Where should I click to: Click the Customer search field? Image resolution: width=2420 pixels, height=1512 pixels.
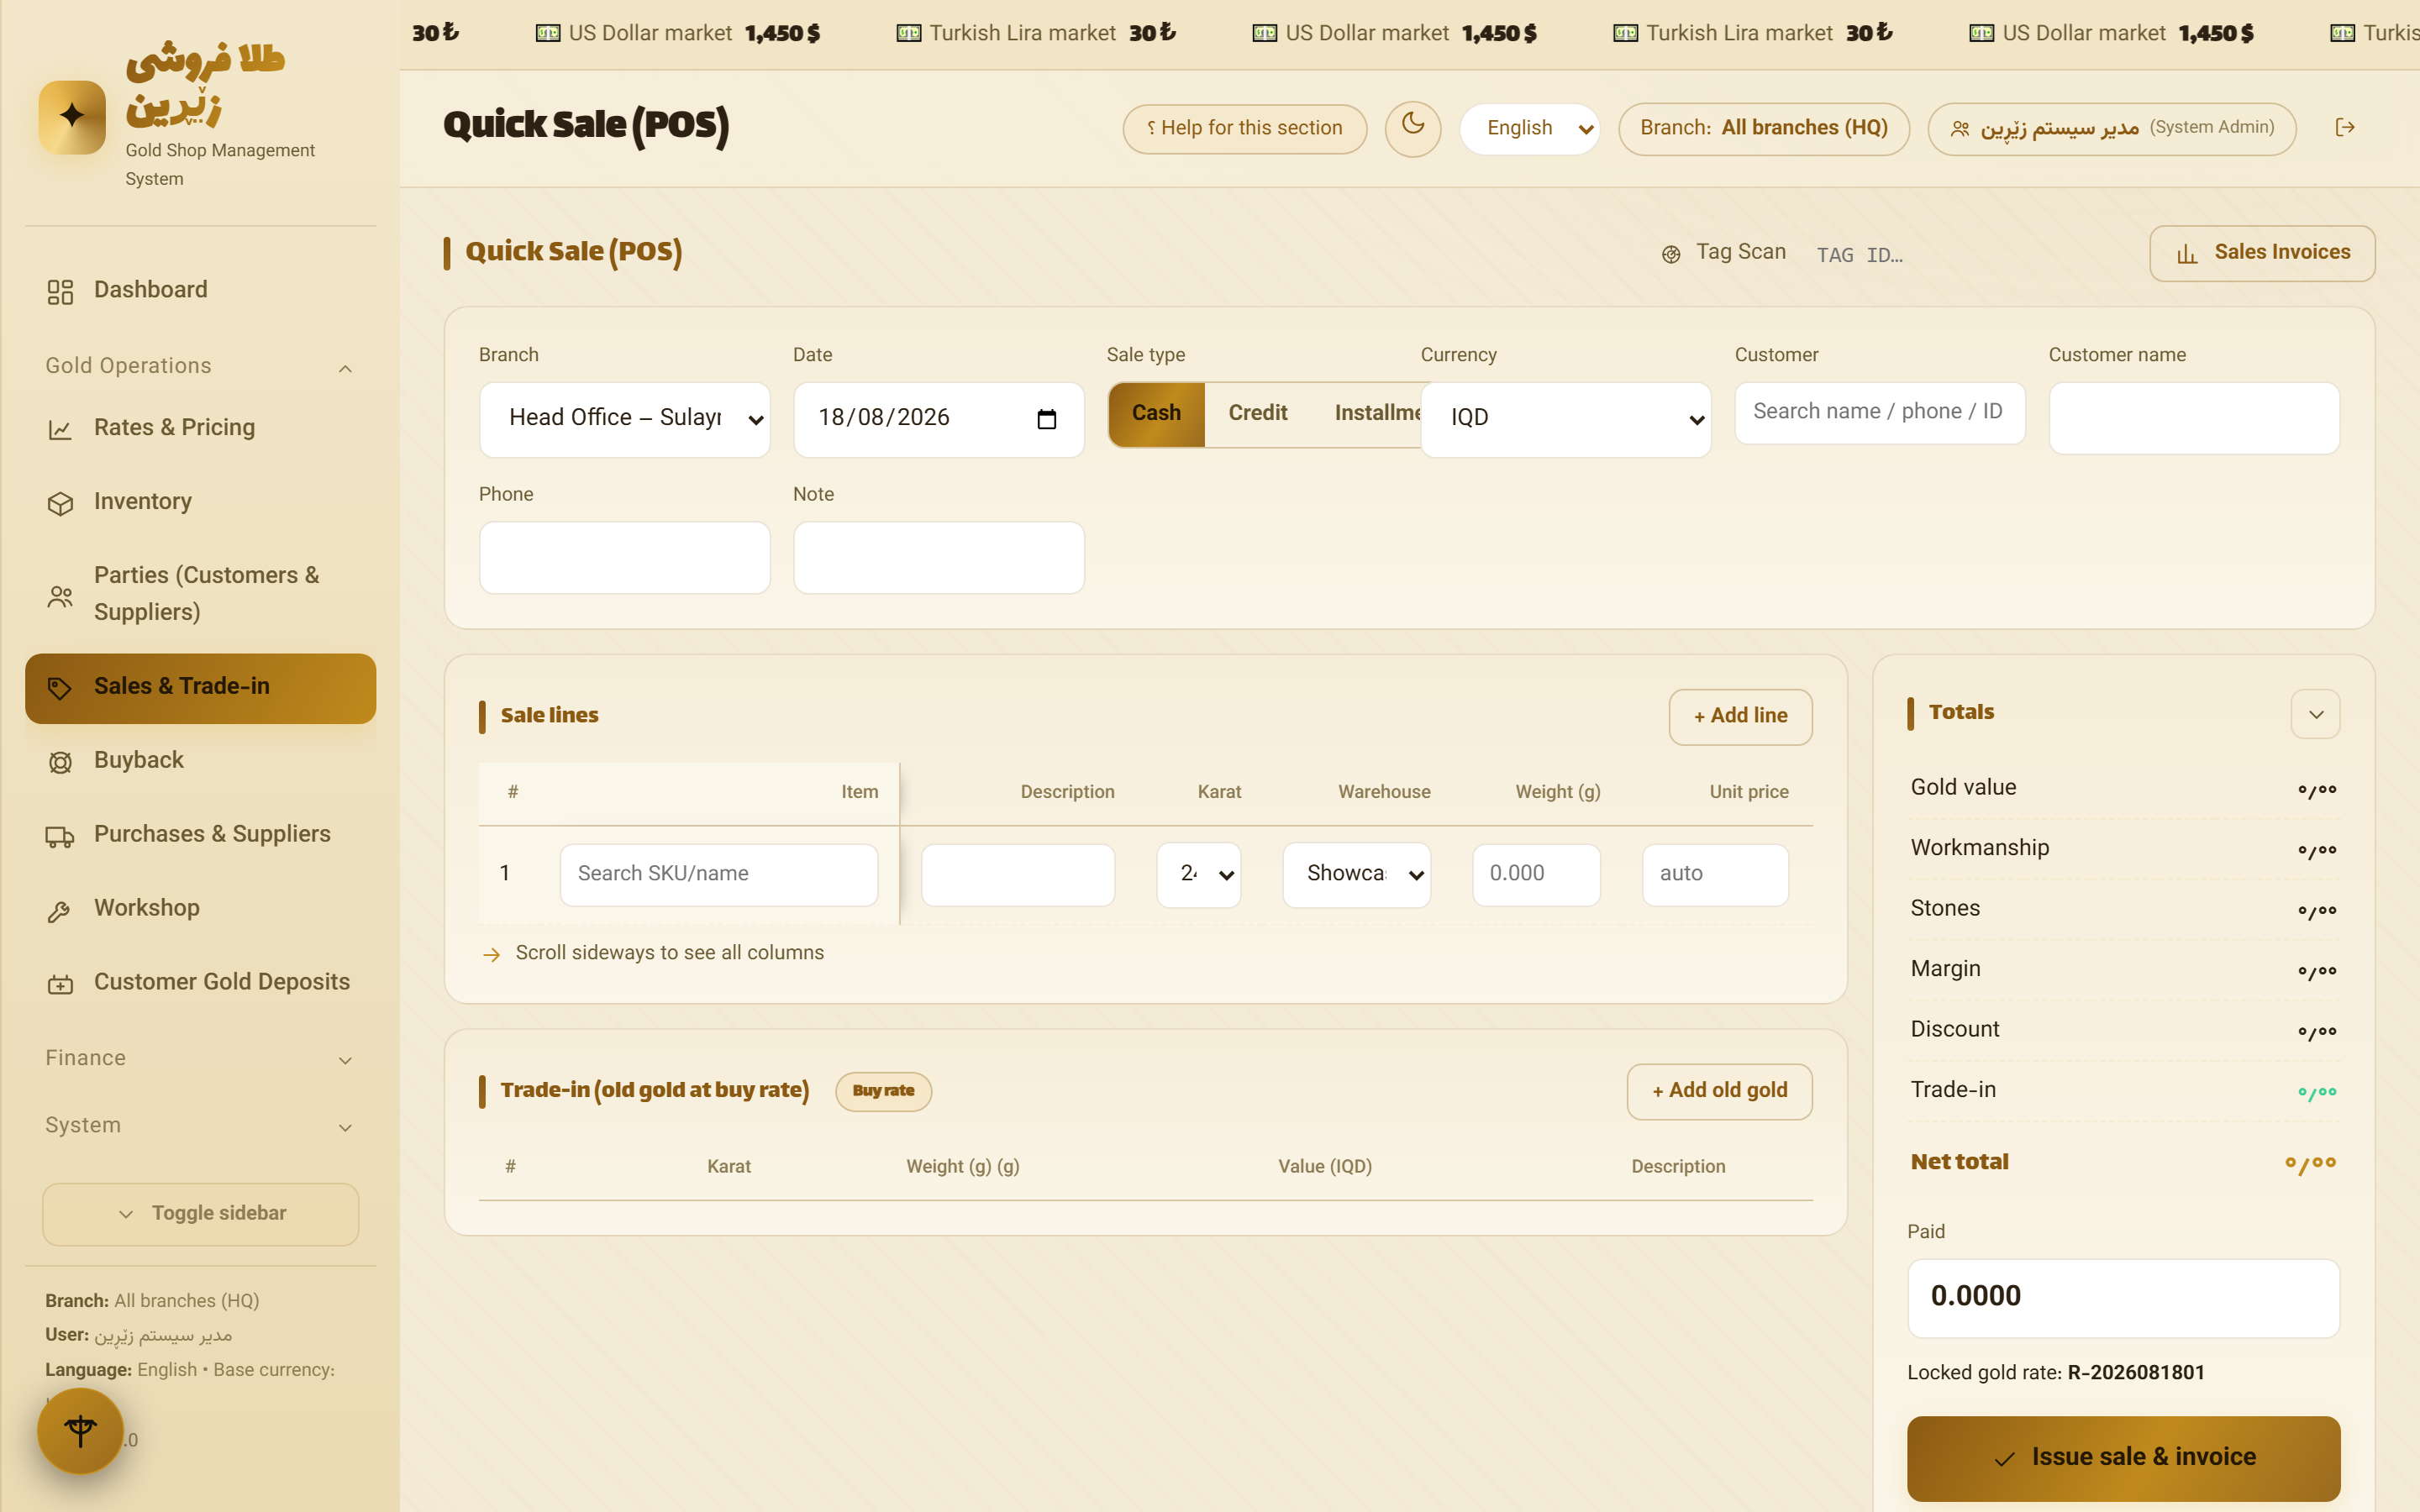(x=1879, y=413)
